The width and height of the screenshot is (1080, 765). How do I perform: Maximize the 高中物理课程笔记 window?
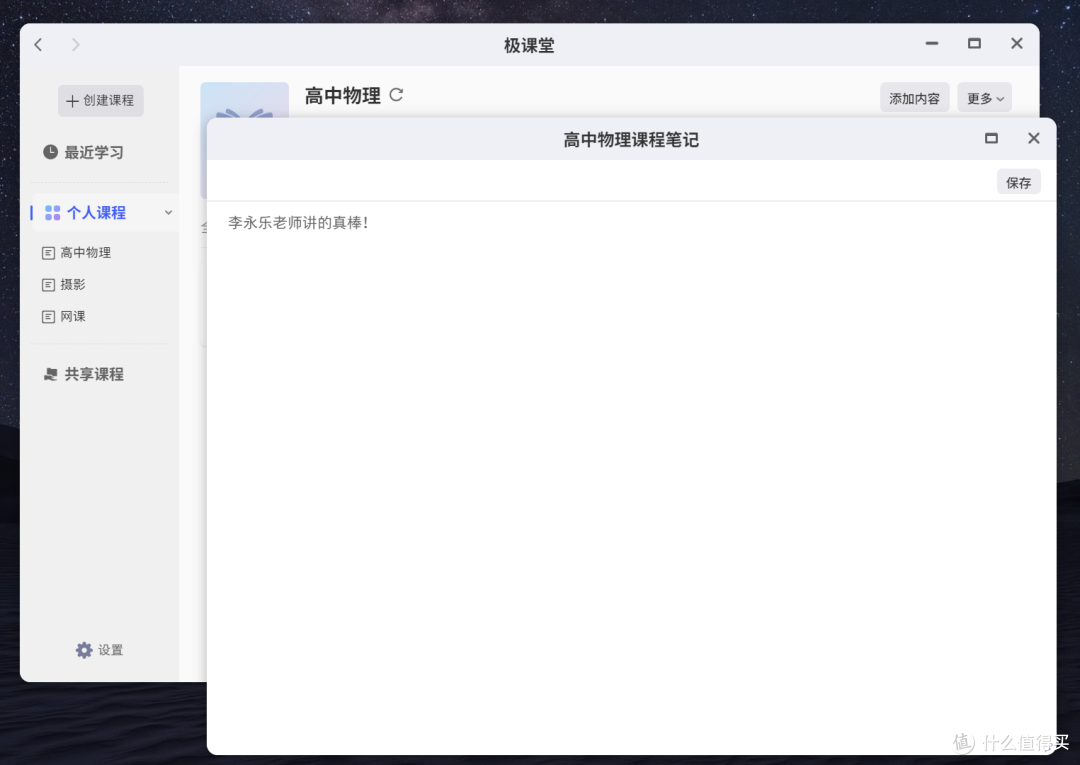pyautogui.click(x=991, y=138)
